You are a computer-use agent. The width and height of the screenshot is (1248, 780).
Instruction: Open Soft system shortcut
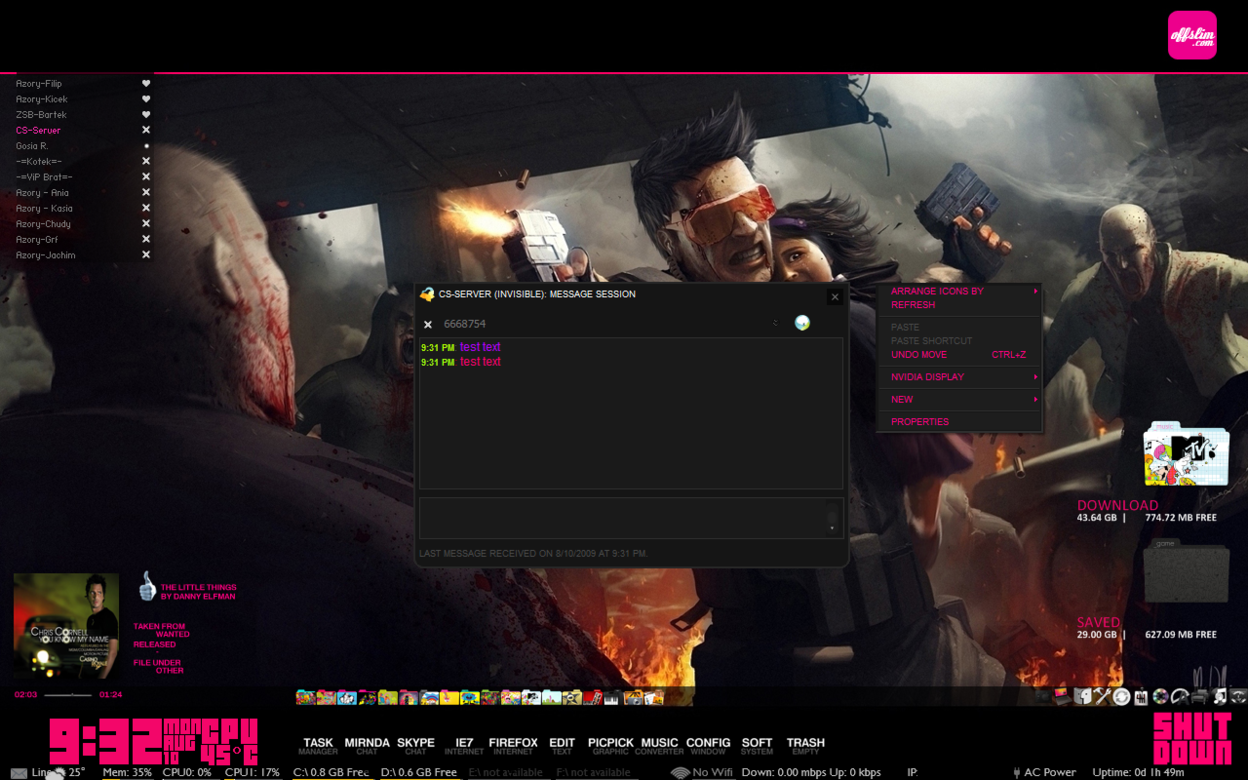[x=757, y=746]
